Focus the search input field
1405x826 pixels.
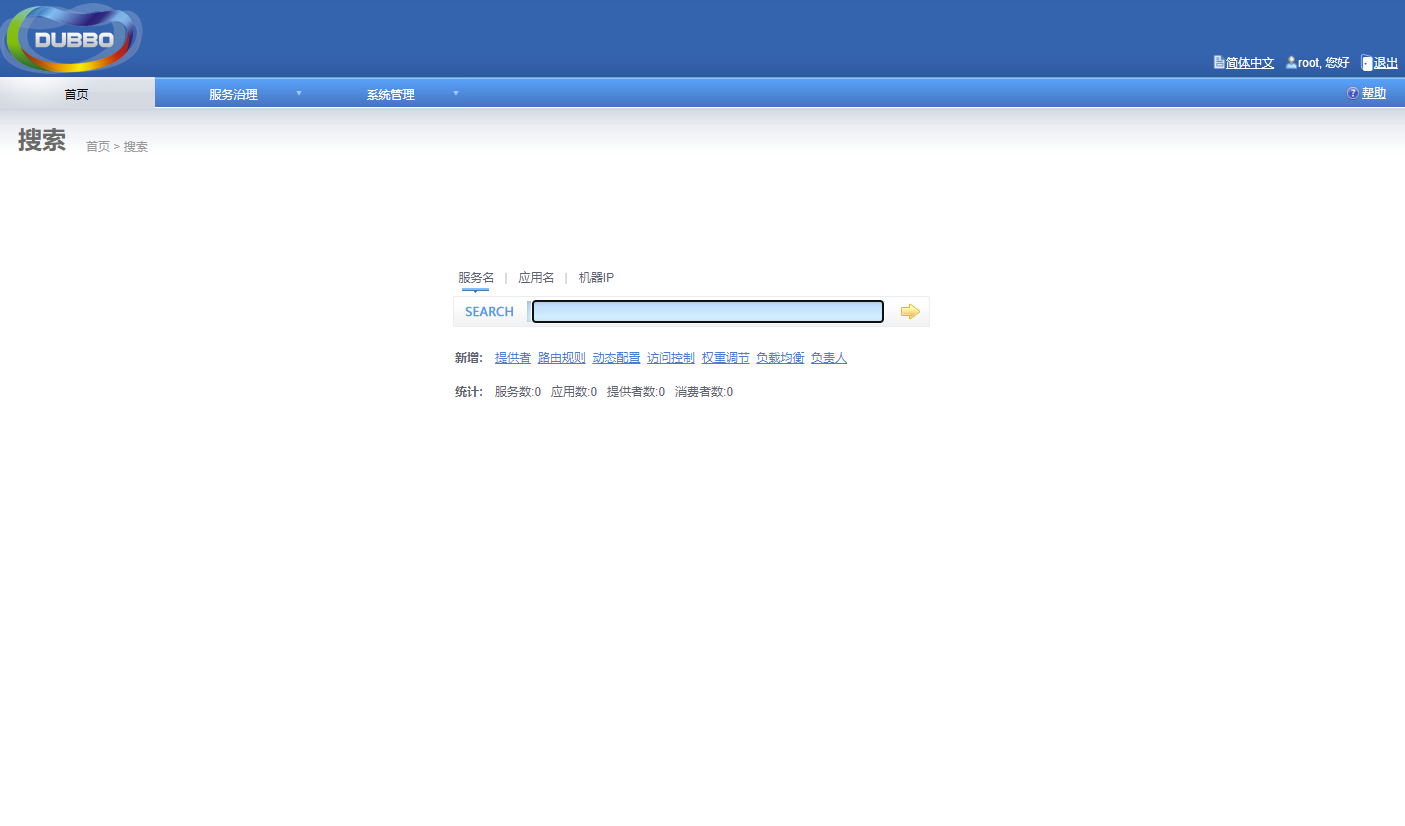(707, 312)
